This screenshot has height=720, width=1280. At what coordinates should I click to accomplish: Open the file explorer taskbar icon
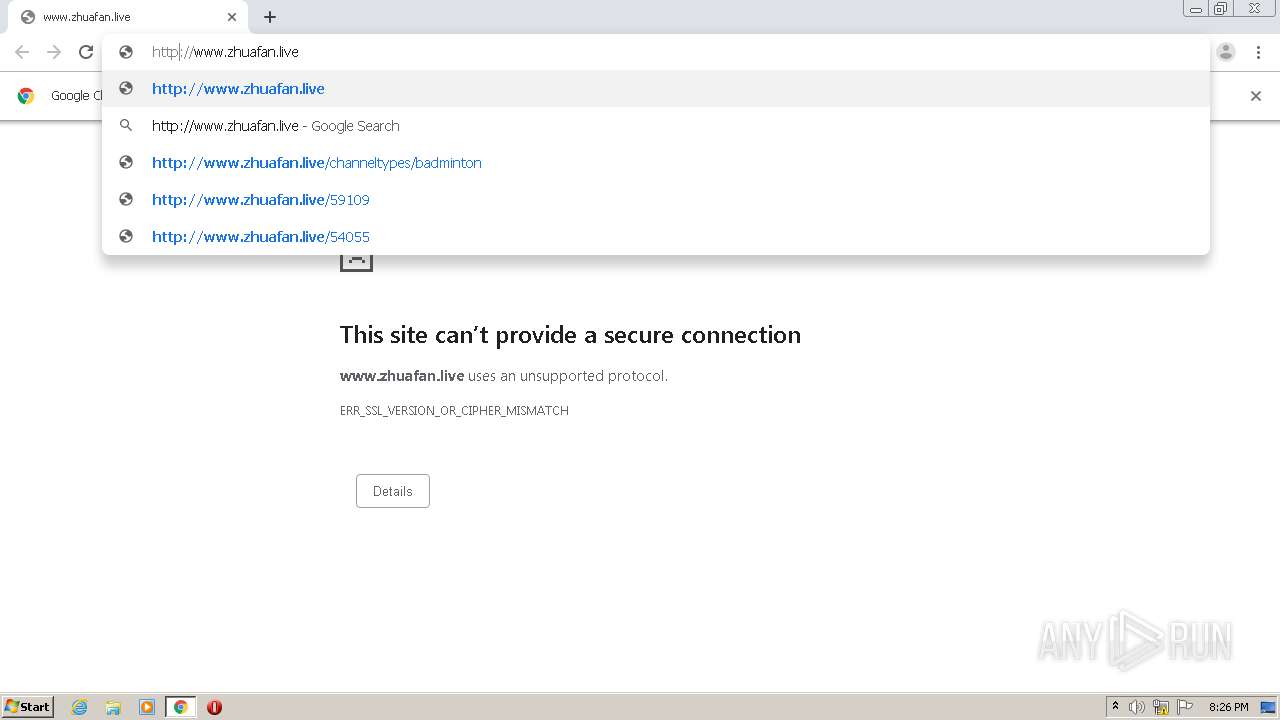[x=113, y=707]
